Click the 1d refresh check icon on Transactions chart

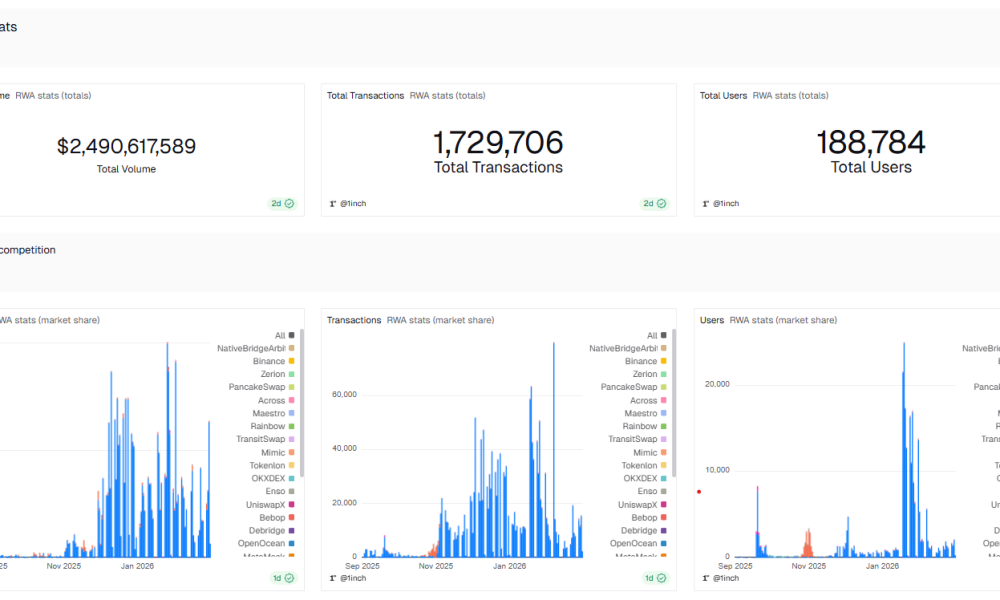[661, 578]
